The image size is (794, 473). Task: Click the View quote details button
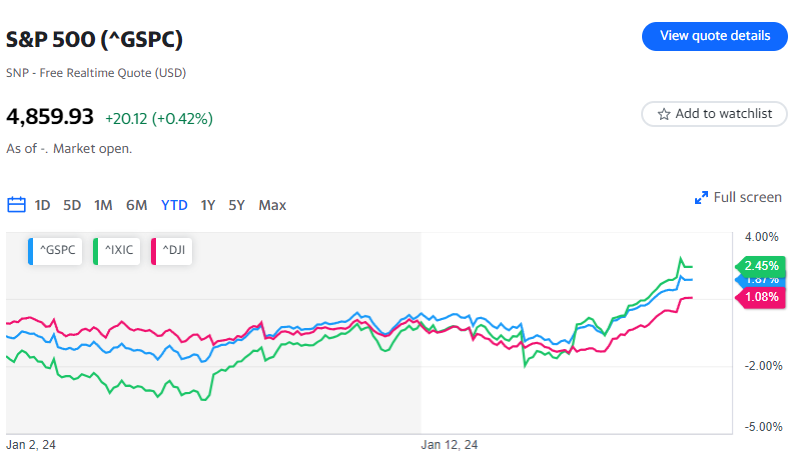pyautogui.click(x=715, y=36)
